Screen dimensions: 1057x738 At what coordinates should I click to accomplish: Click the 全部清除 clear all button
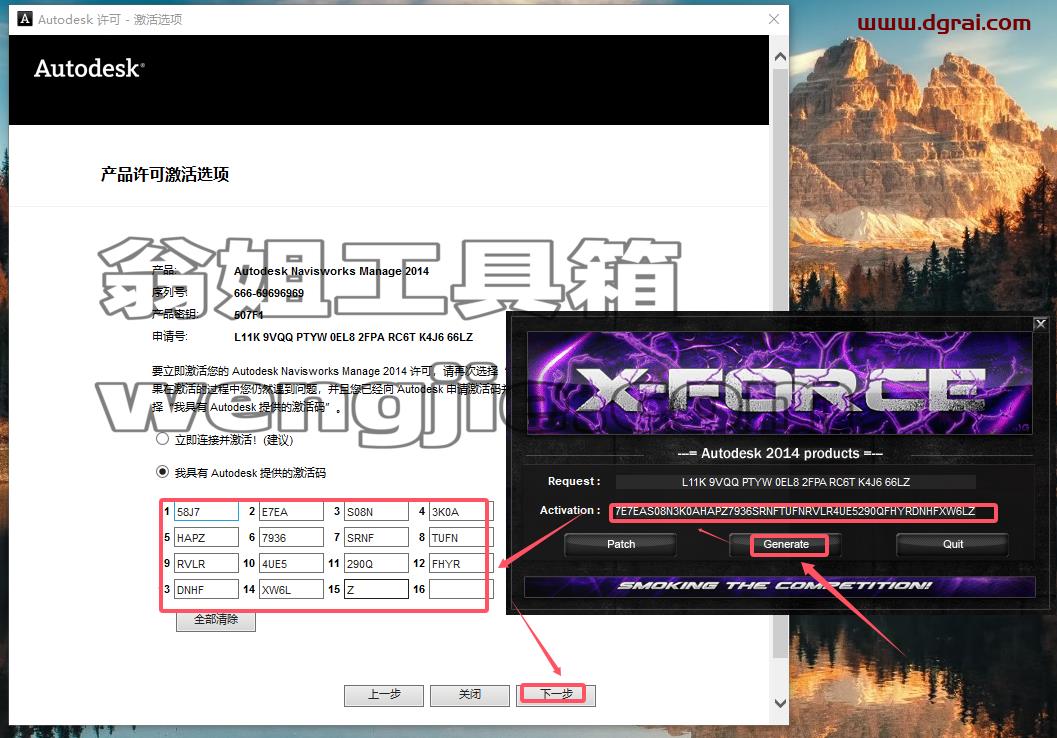(216, 619)
